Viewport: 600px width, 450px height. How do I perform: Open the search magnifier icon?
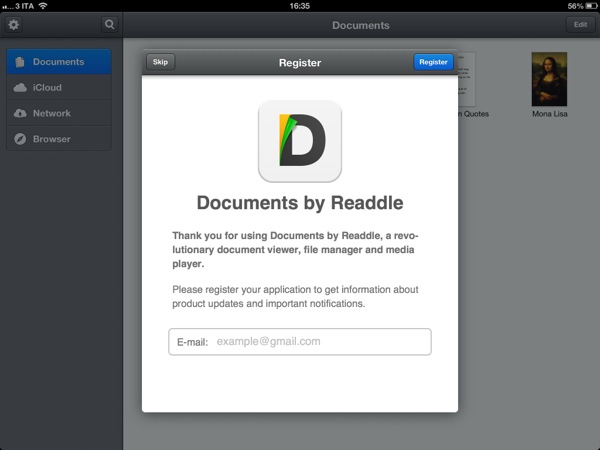pos(109,25)
